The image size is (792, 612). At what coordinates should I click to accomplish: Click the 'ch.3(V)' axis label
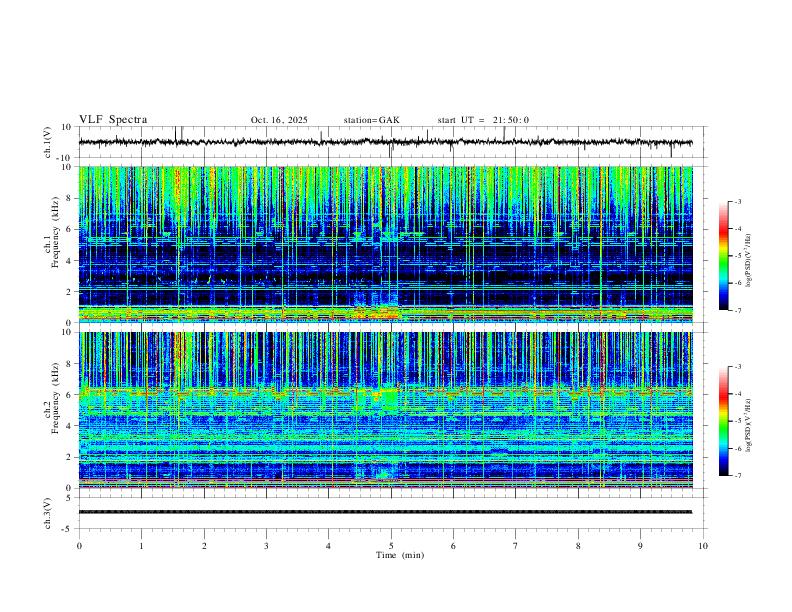(x=48, y=514)
